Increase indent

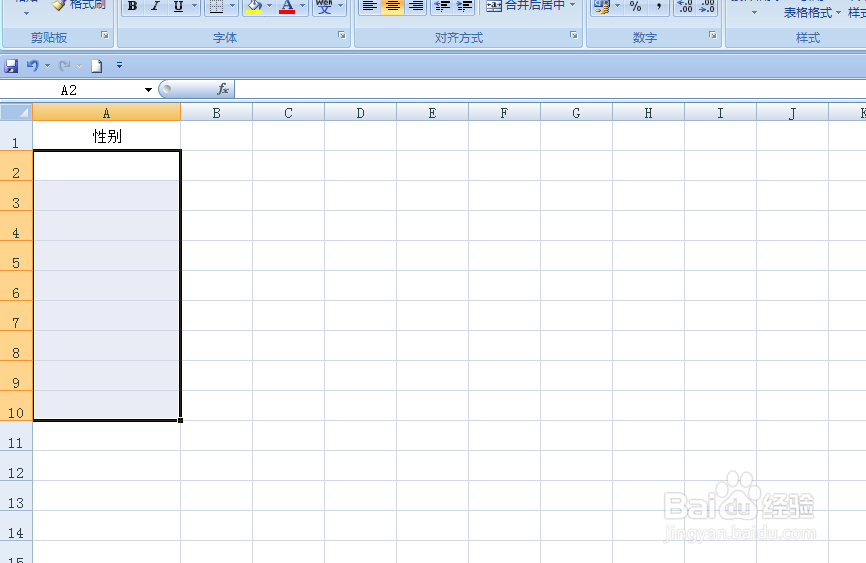[x=464, y=7]
